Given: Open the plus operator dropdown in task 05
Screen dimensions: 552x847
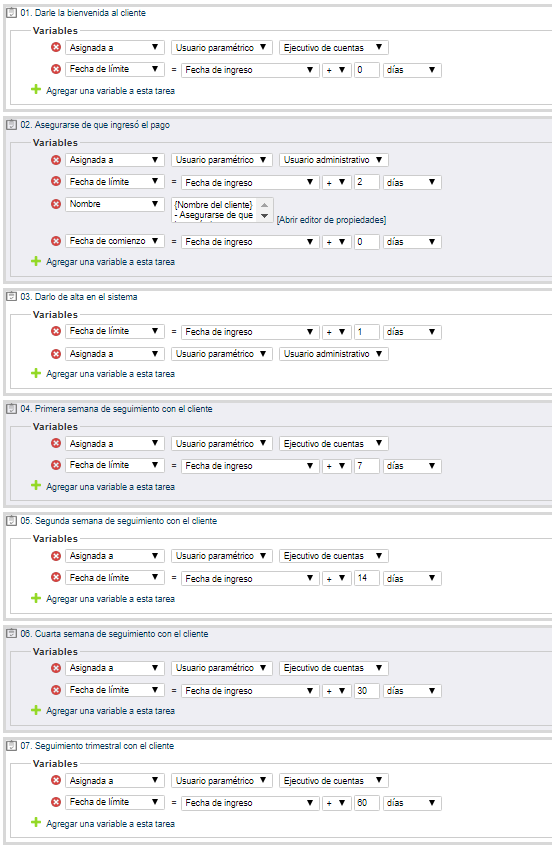Looking at the screenshot, I should [x=336, y=579].
